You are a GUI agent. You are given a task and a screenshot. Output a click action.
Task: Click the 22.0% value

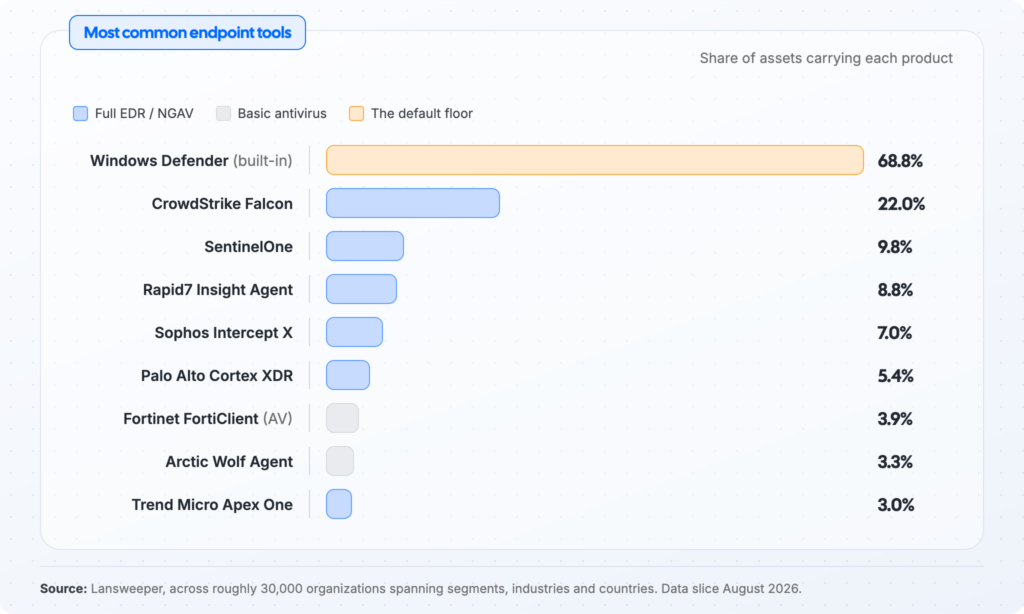pyautogui.click(x=901, y=204)
